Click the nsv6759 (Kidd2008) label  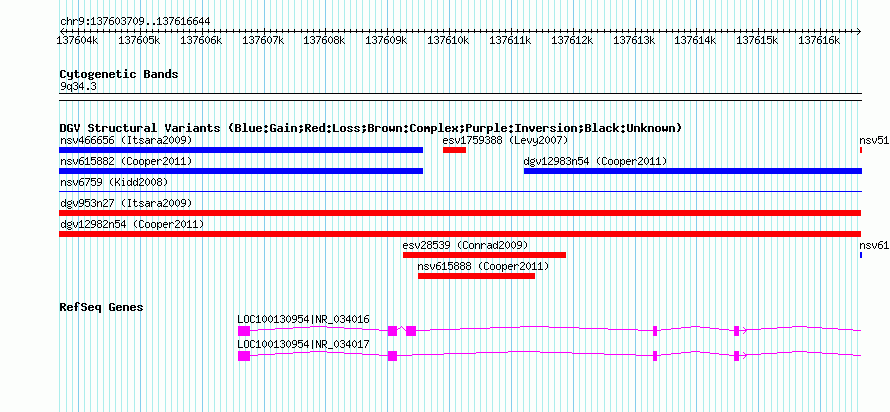pyautogui.click(x=114, y=182)
